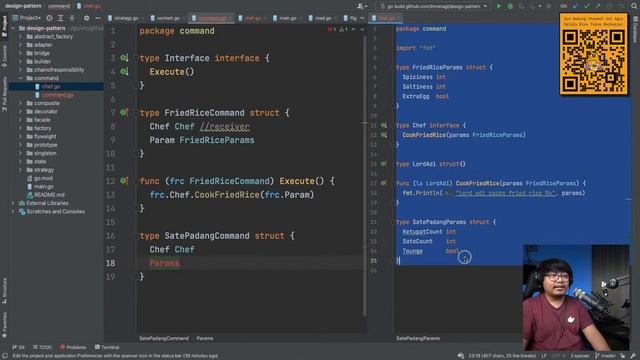Viewport: 640px width, 360px height.
Task: Click the Expand All icon in Project panel
Action: [x=60, y=18]
